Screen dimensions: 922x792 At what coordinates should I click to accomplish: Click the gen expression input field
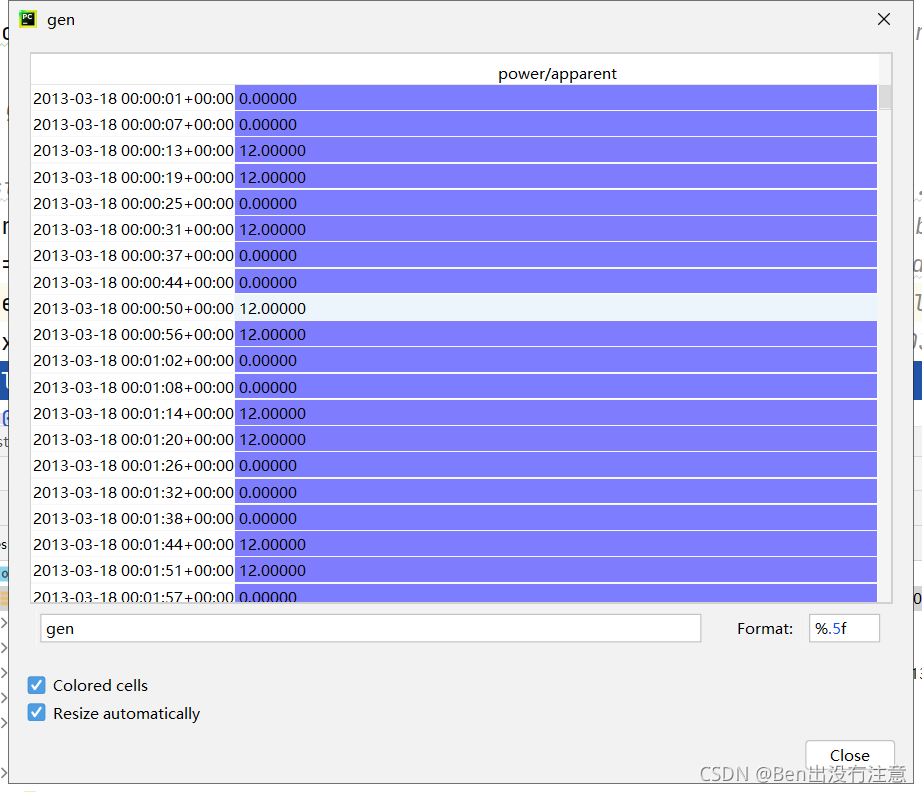pos(370,629)
